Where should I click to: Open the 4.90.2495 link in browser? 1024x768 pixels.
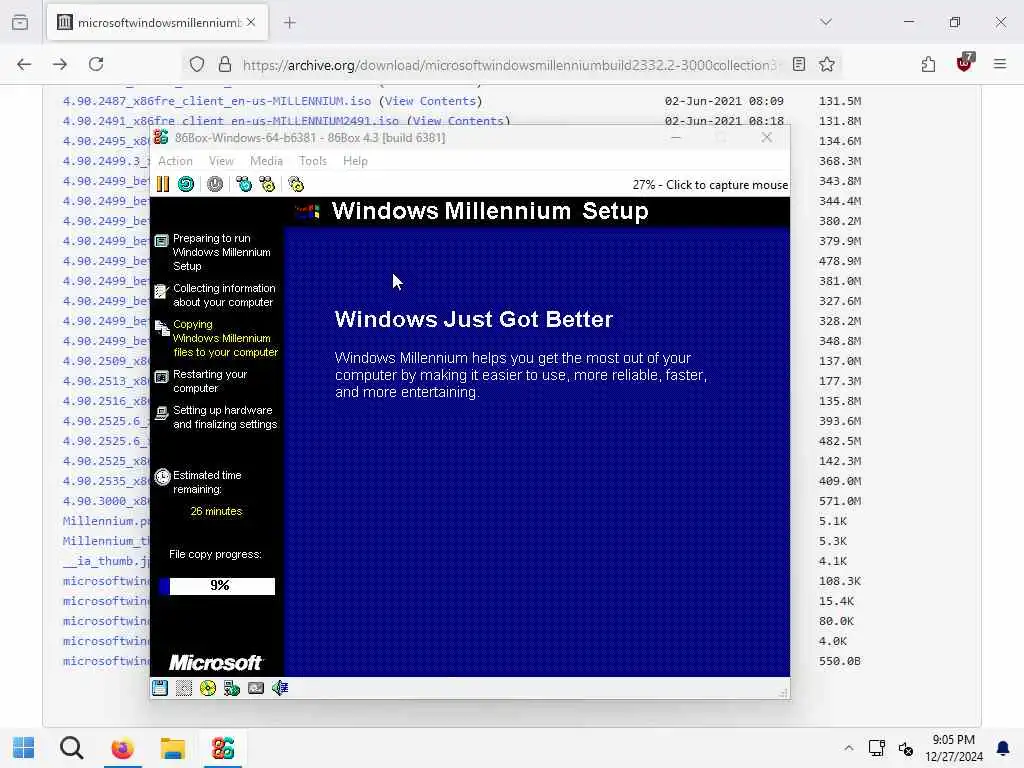pyautogui.click(x=106, y=141)
